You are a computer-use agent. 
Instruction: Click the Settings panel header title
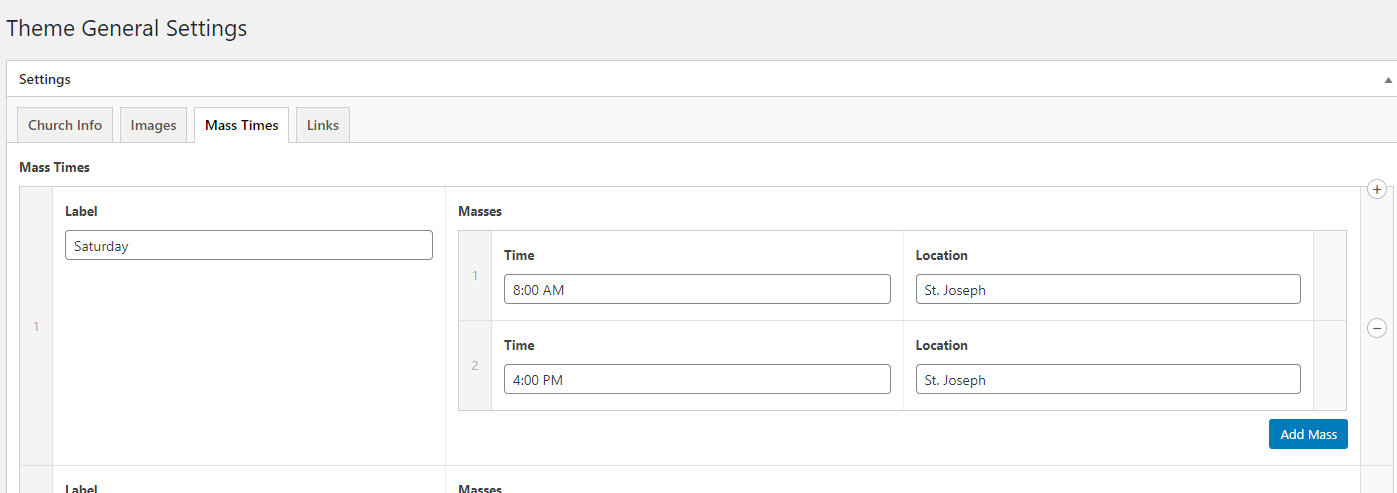coord(45,79)
